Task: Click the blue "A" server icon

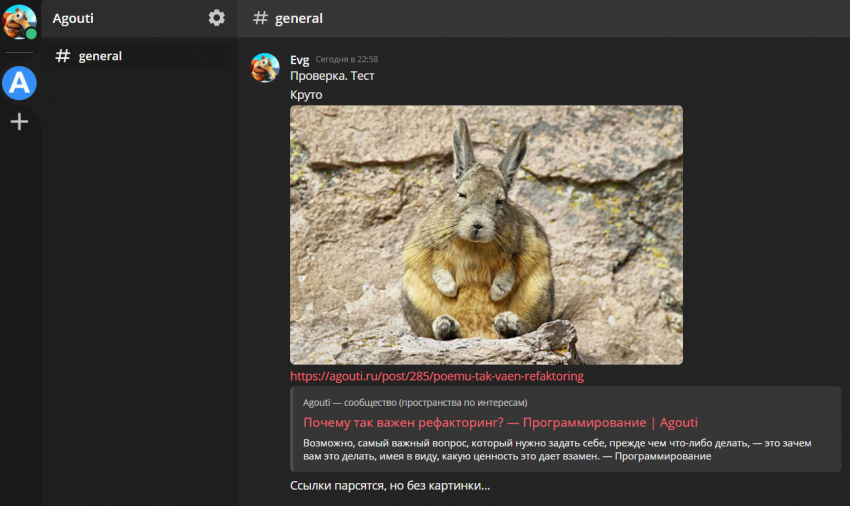Action: pos(19,83)
